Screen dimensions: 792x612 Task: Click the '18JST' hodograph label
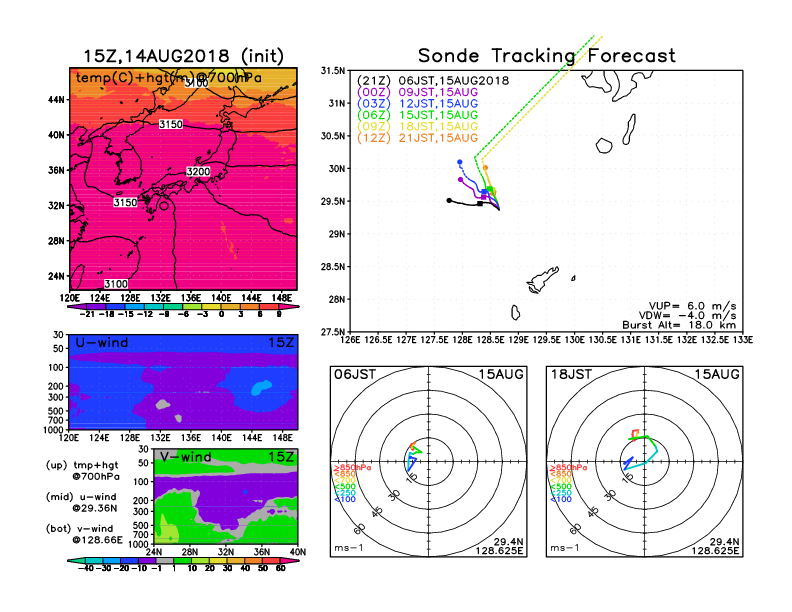coord(571,375)
